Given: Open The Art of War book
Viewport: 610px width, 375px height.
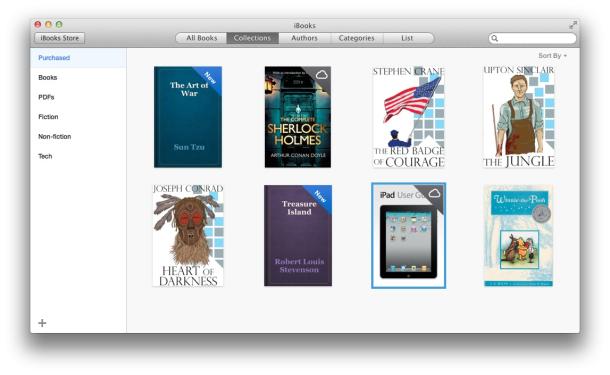Looking at the screenshot, I should pyautogui.click(x=188, y=117).
